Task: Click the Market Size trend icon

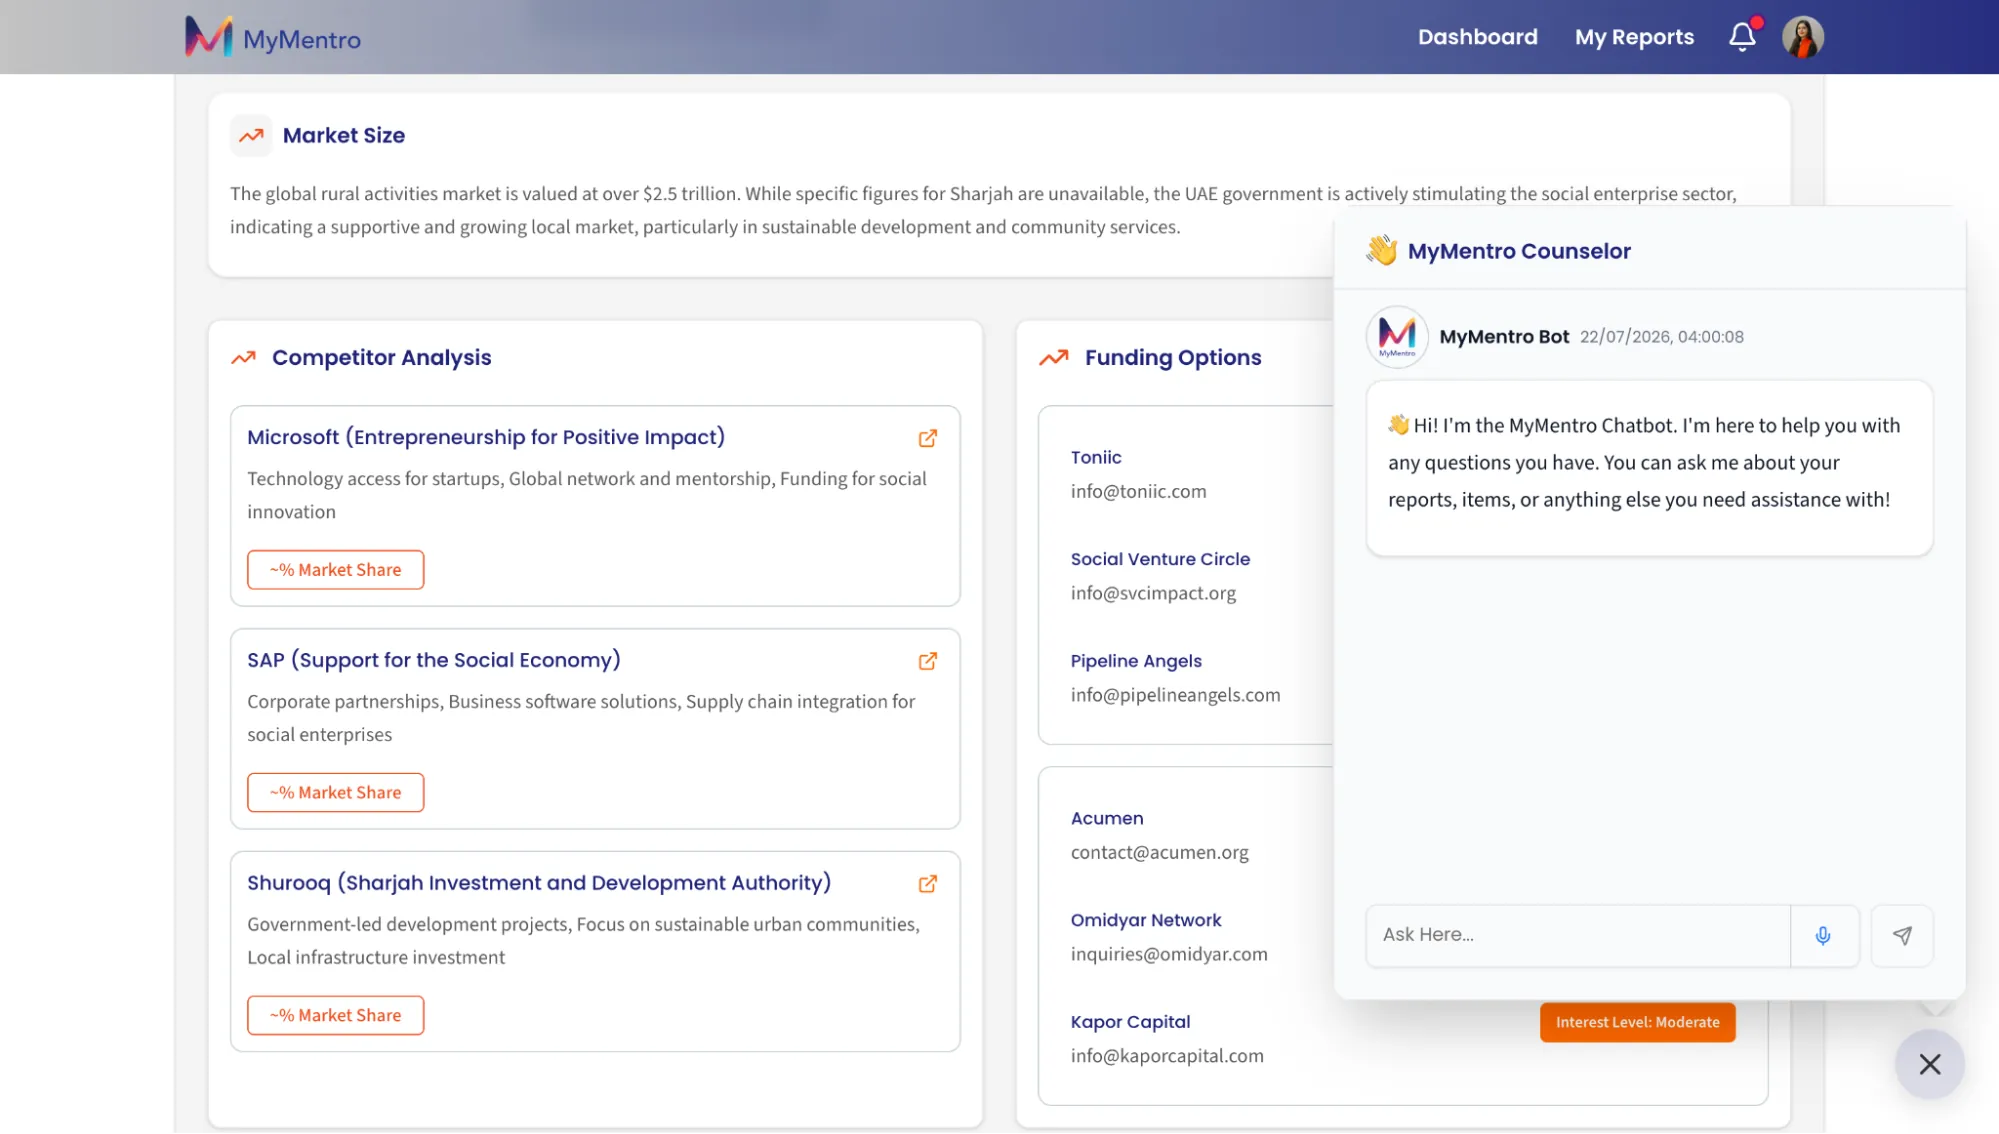Action: (x=251, y=135)
